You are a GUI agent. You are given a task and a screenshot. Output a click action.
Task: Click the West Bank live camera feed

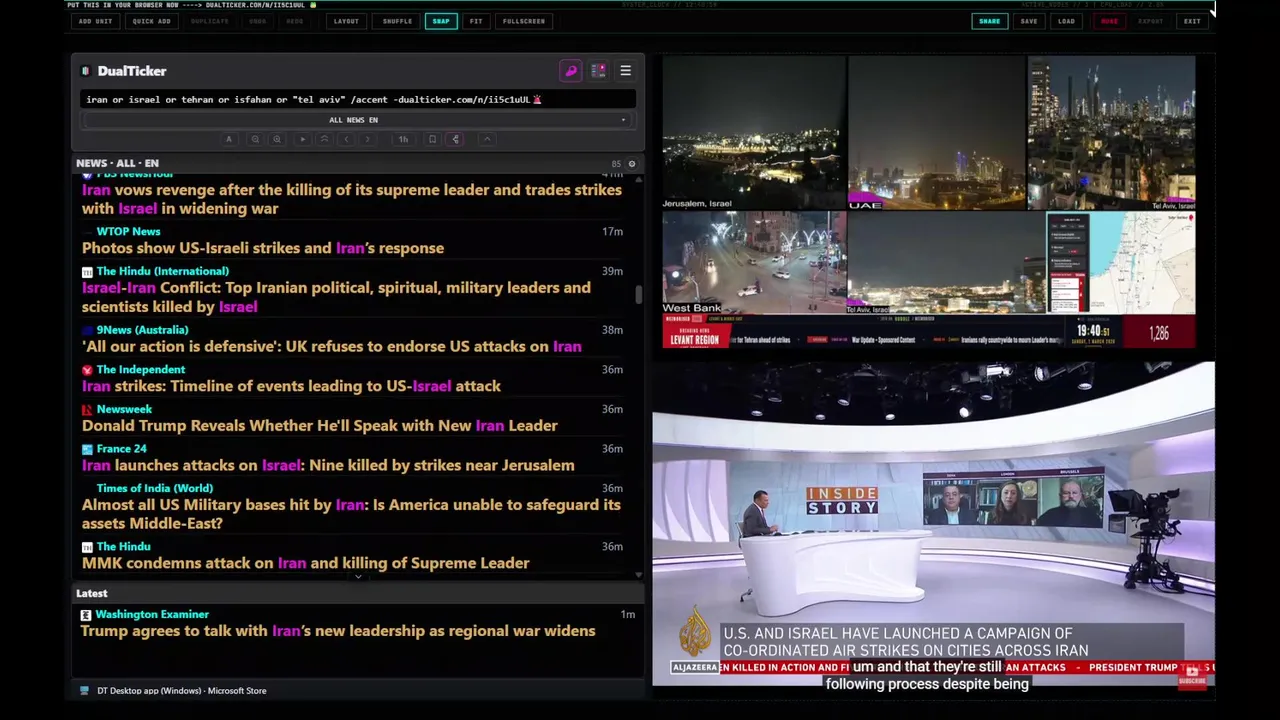point(754,263)
